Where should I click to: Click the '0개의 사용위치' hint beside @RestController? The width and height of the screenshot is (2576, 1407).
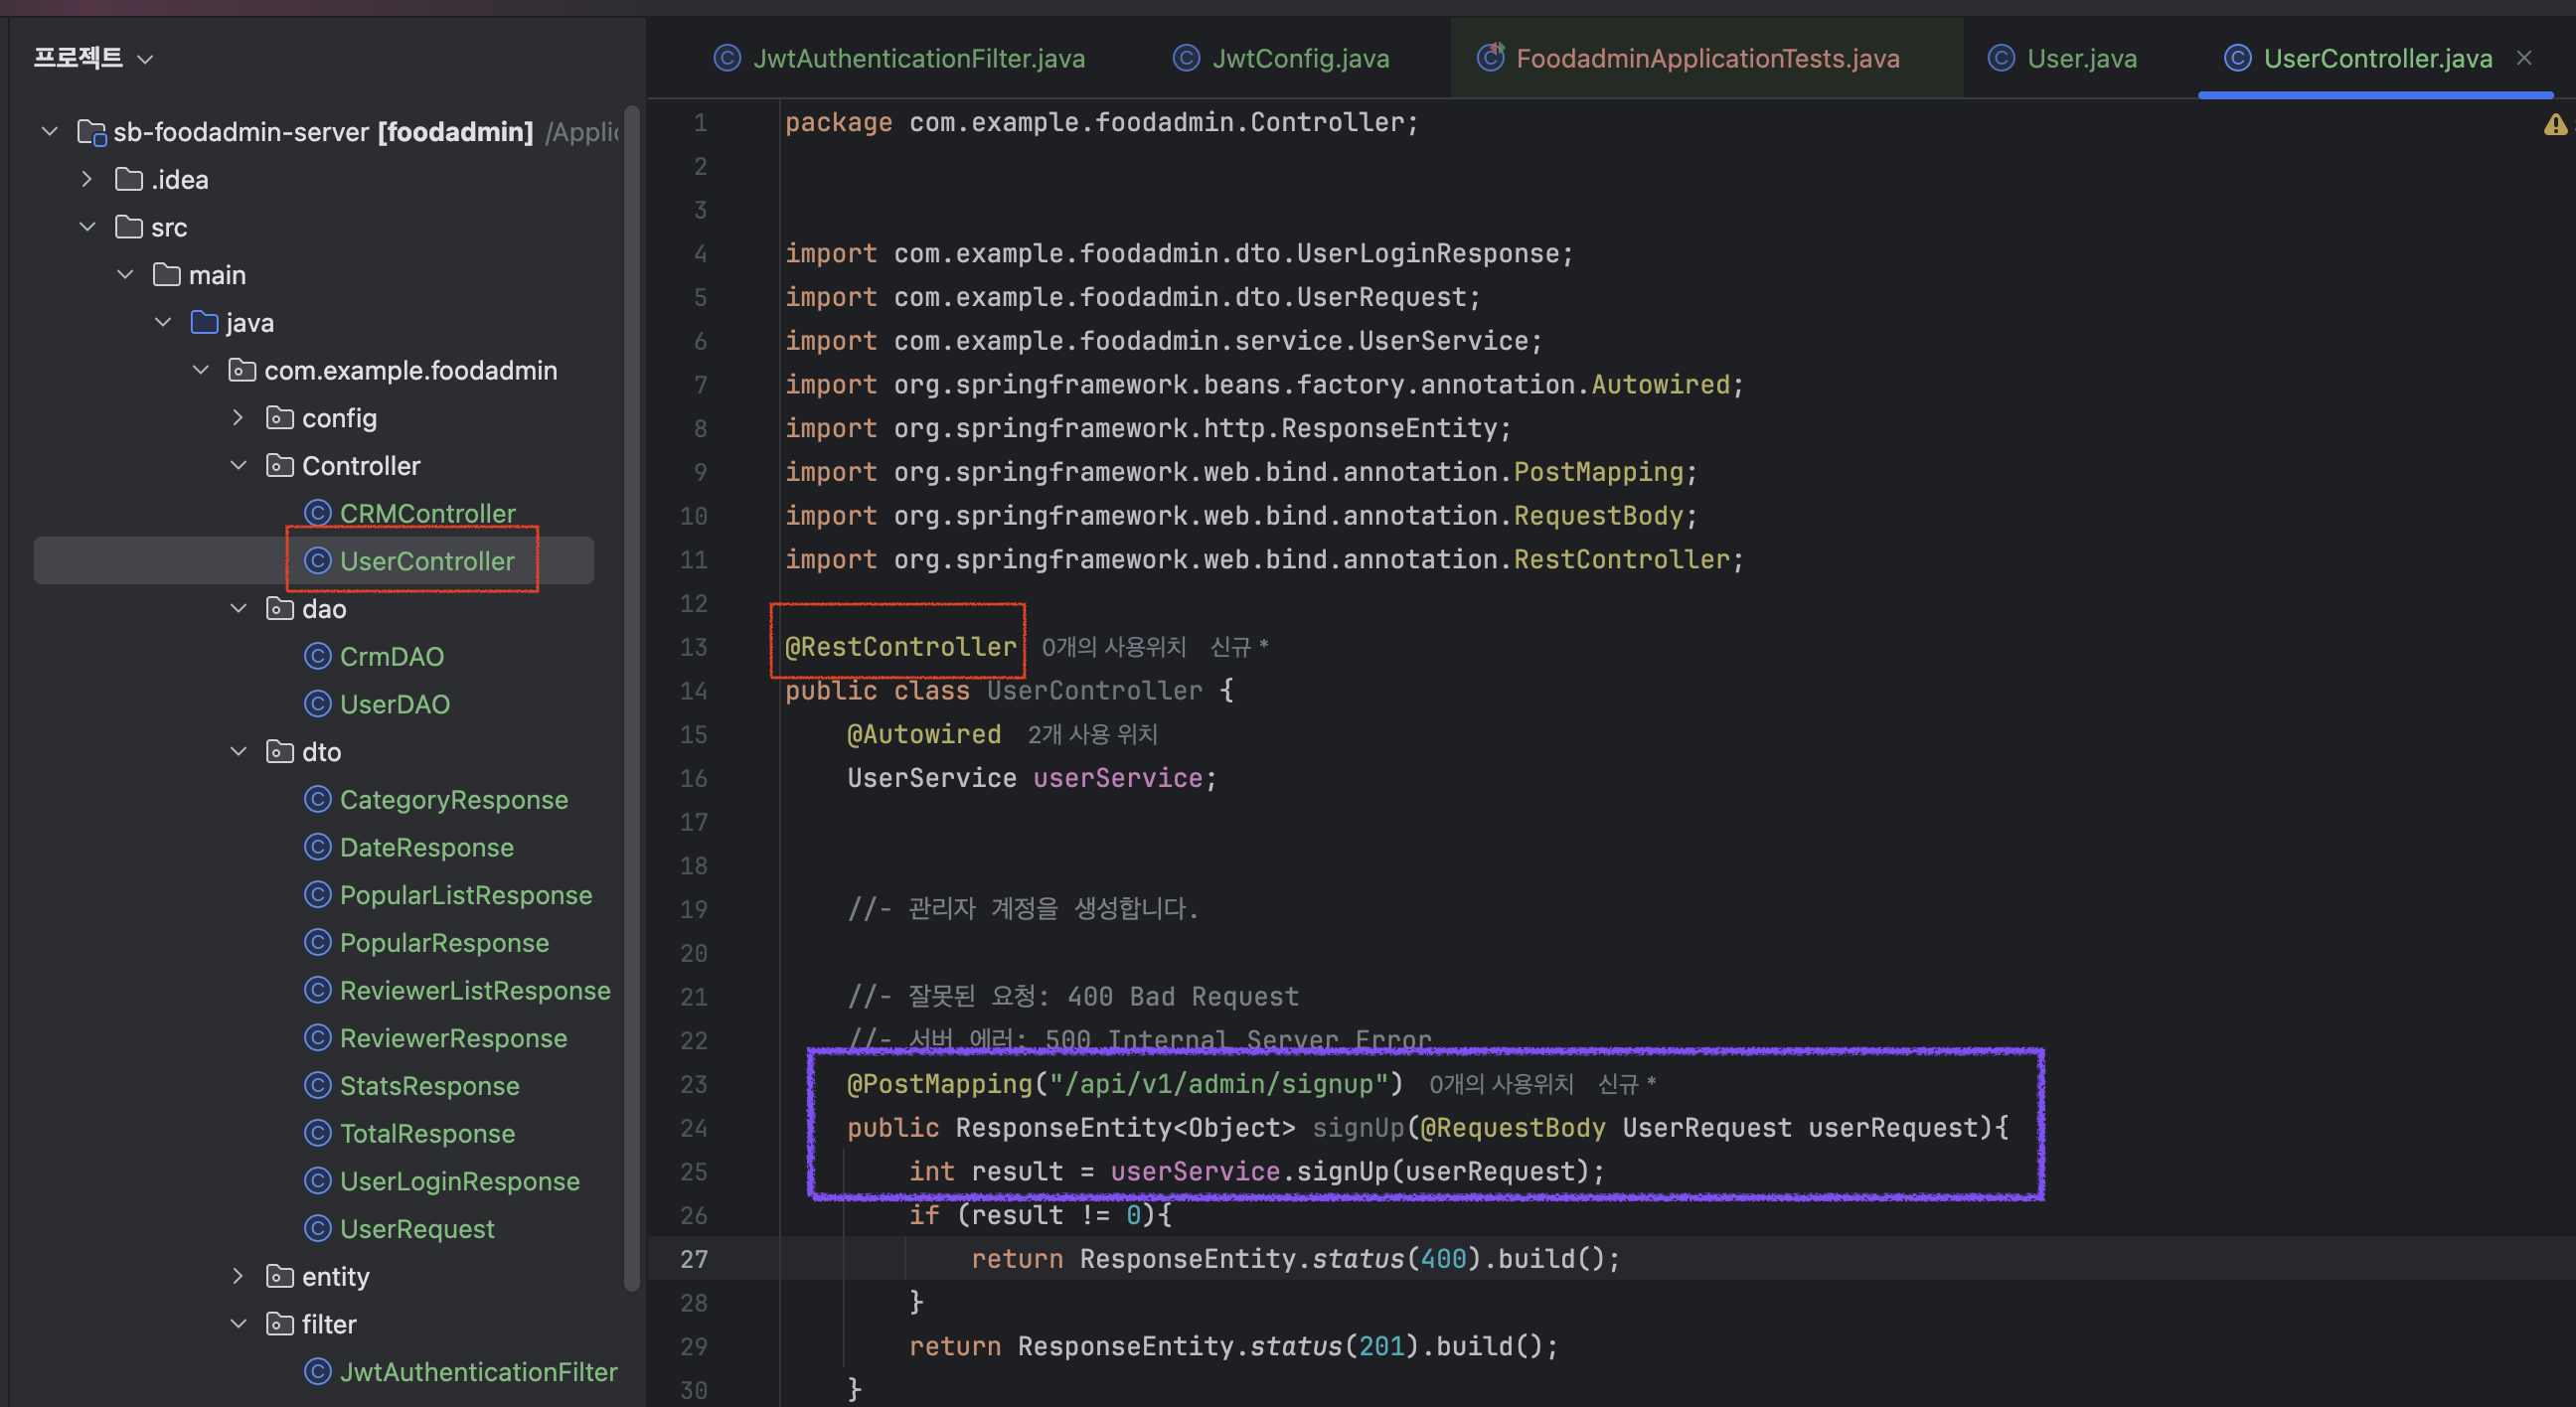pyautogui.click(x=1113, y=647)
